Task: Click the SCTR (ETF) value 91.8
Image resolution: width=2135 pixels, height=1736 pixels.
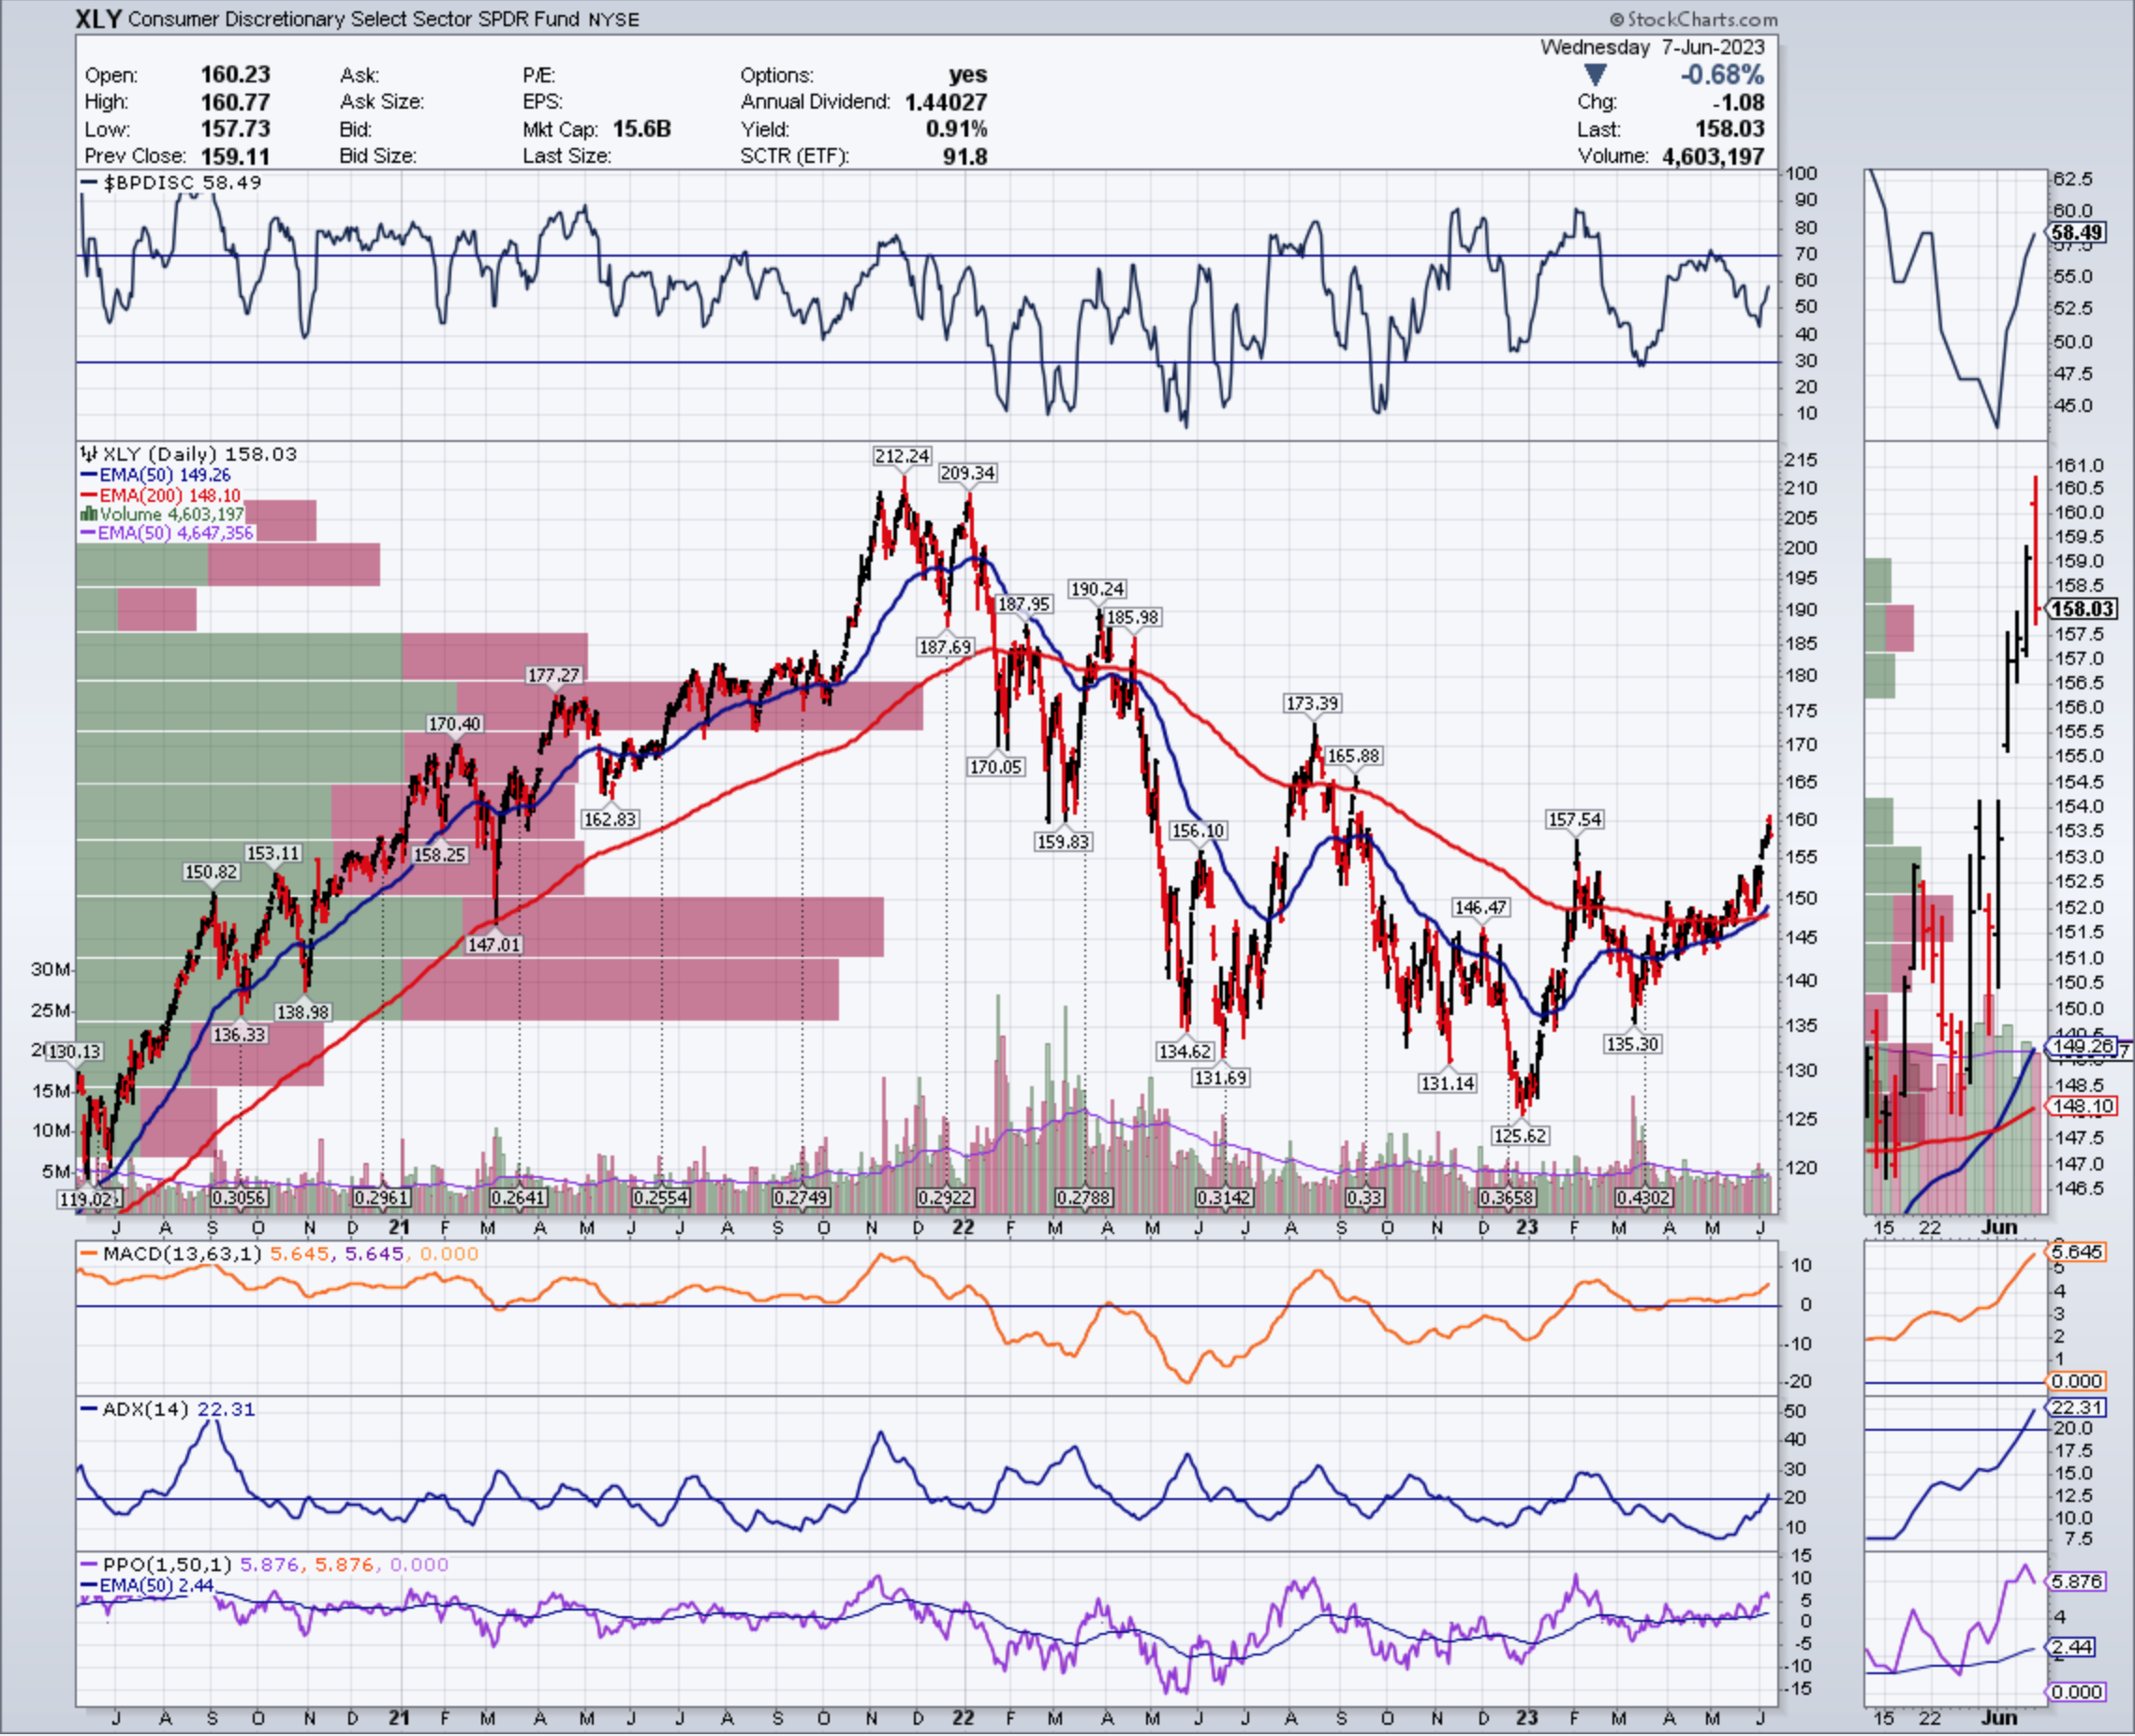Action: pos(965,156)
